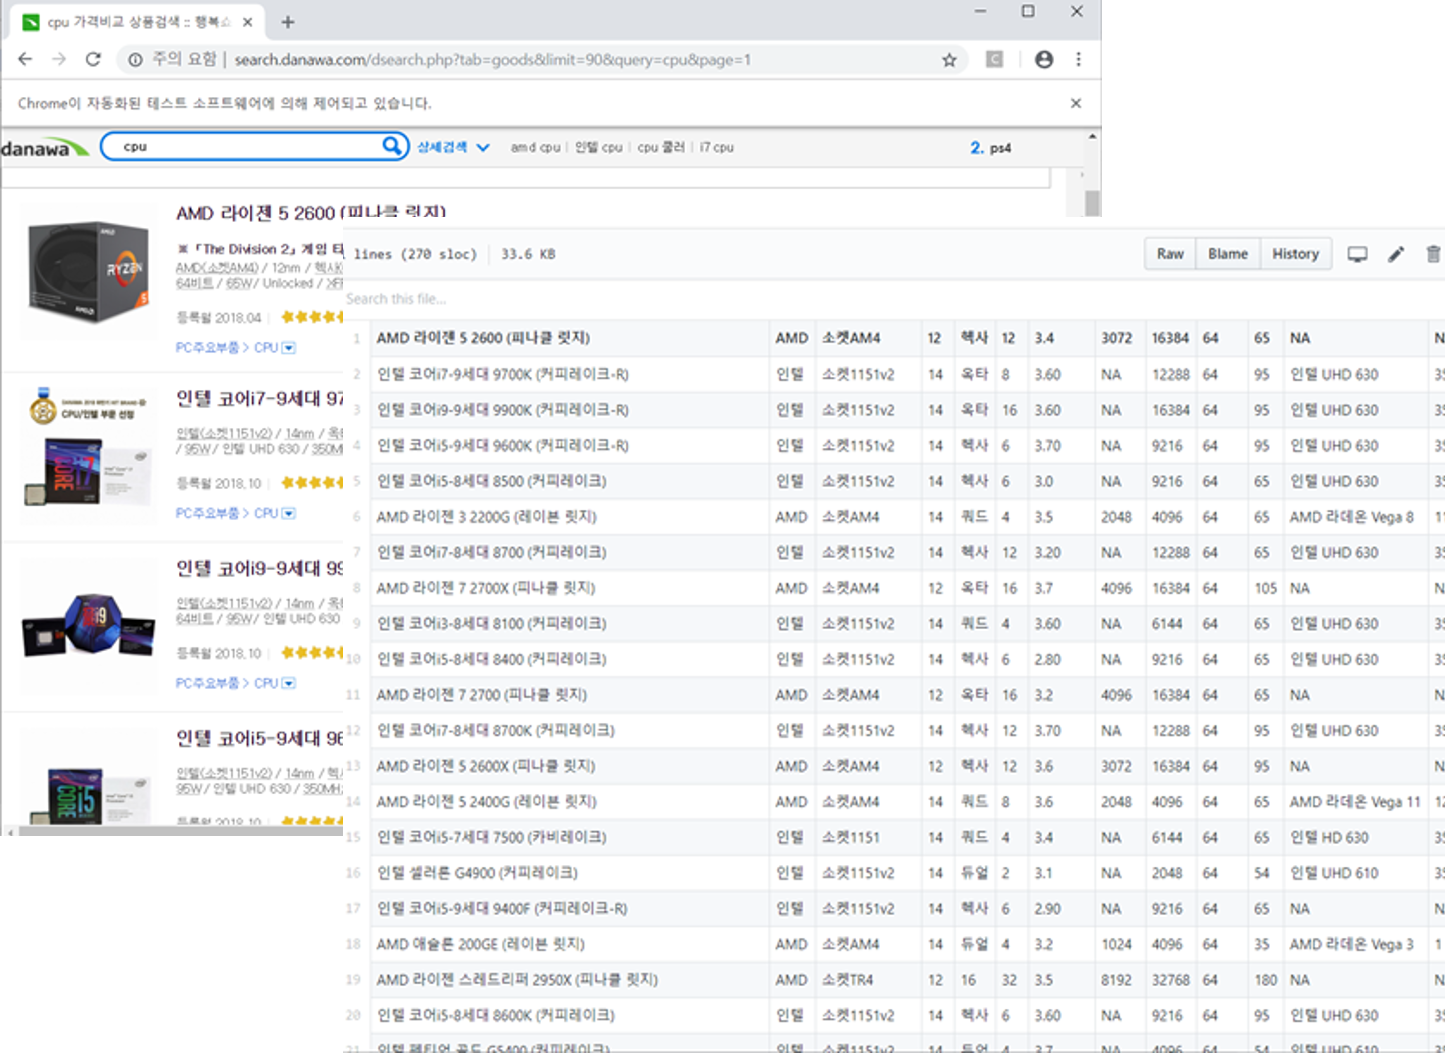Click the AMD 라데온 Vega 11 cell
Screen dimensions: 1445x1053
pyautogui.click(x=1355, y=802)
